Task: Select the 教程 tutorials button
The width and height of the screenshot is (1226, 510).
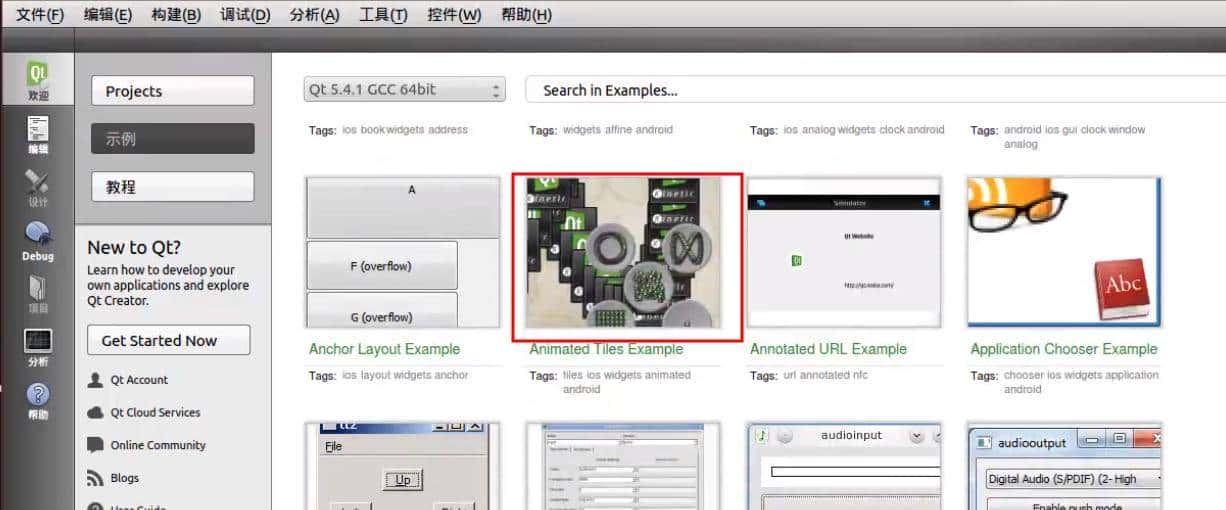Action: [x=172, y=187]
